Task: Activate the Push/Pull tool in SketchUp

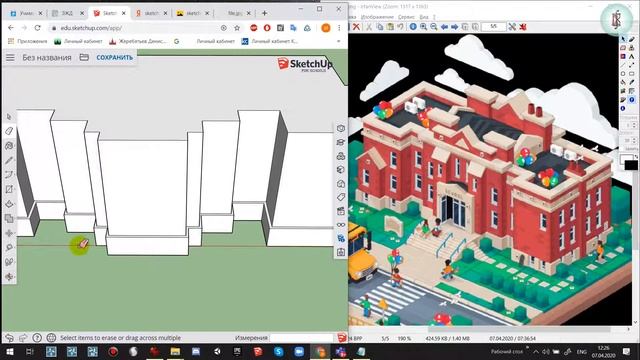Action: 9,204
